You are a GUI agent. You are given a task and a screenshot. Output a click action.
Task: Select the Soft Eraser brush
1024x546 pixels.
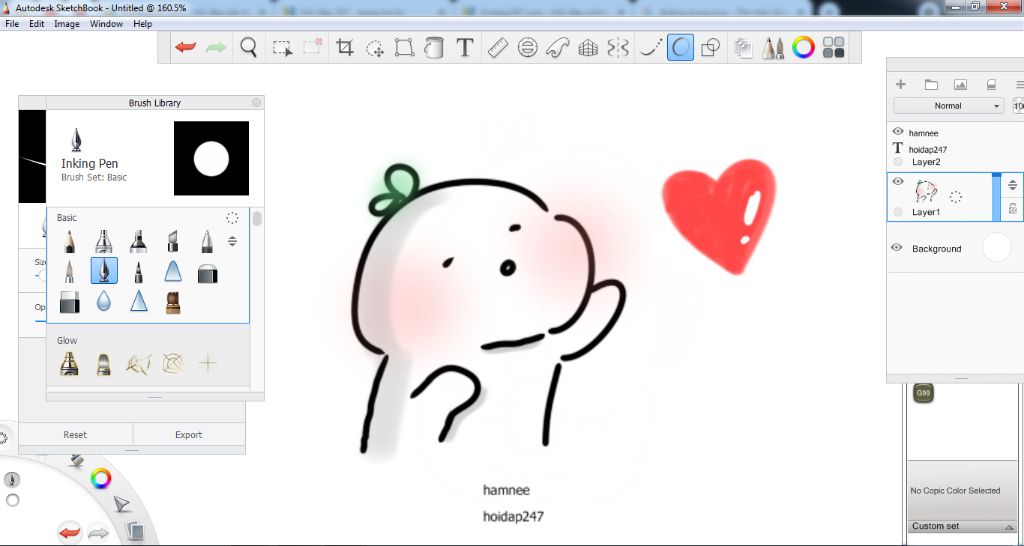point(69,302)
